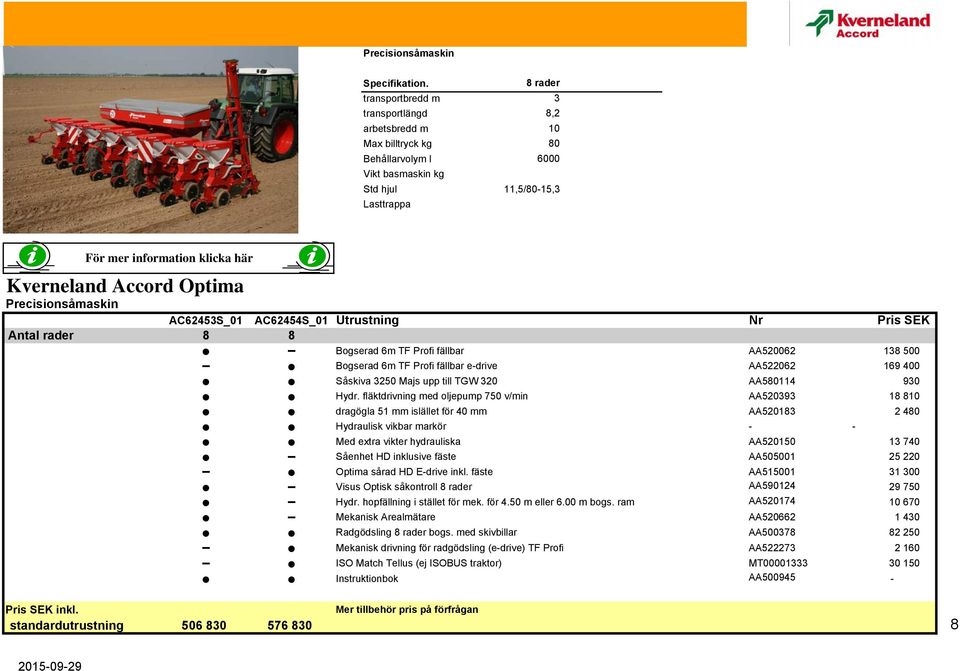Select the 'Specifikation.' header

(x=396, y=83)
